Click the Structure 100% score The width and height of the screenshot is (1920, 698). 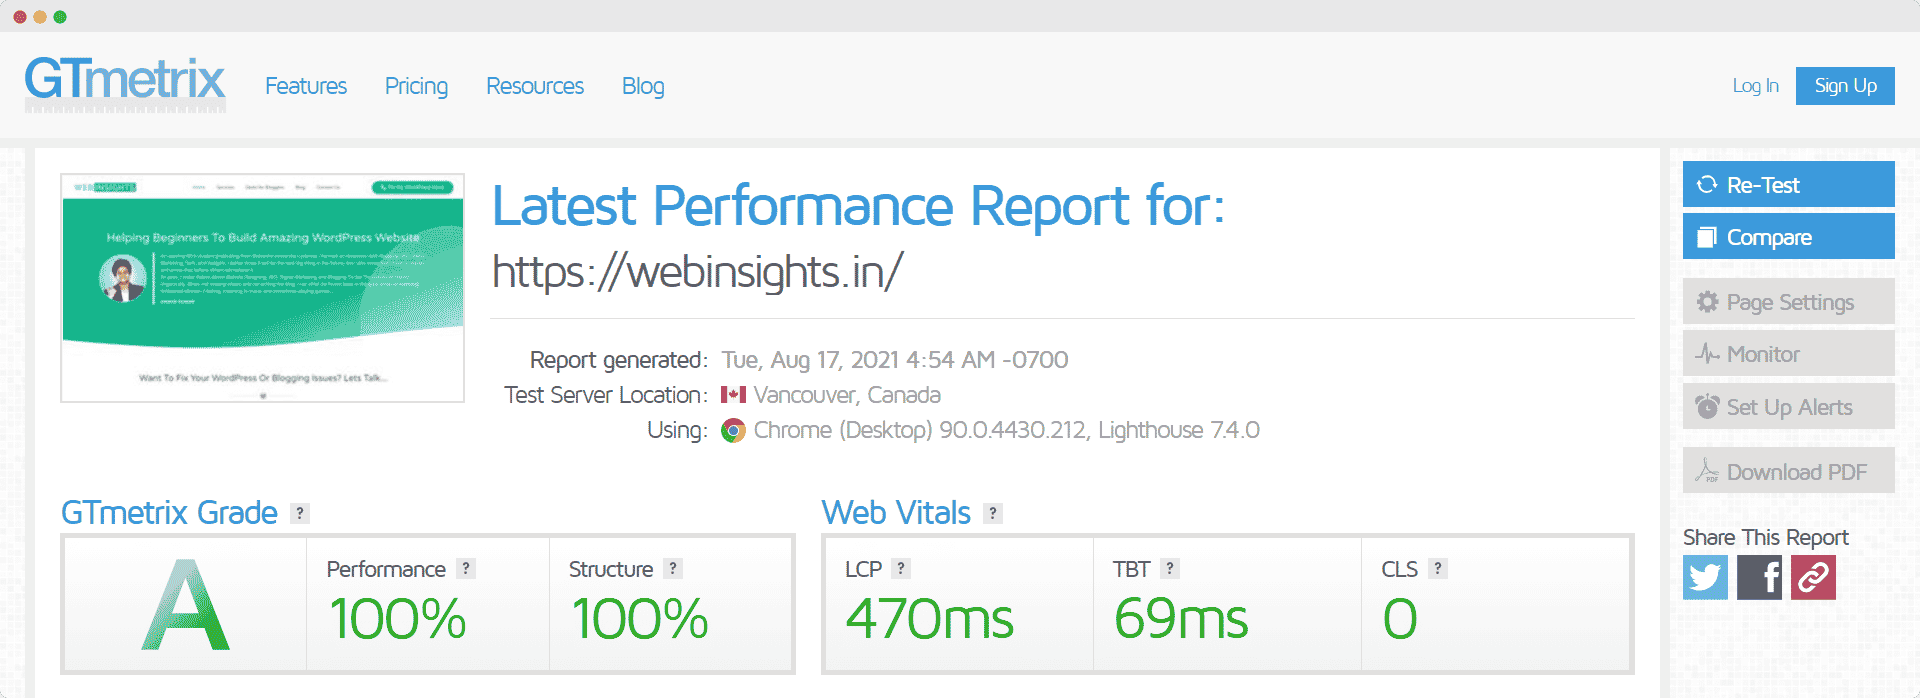640,618
